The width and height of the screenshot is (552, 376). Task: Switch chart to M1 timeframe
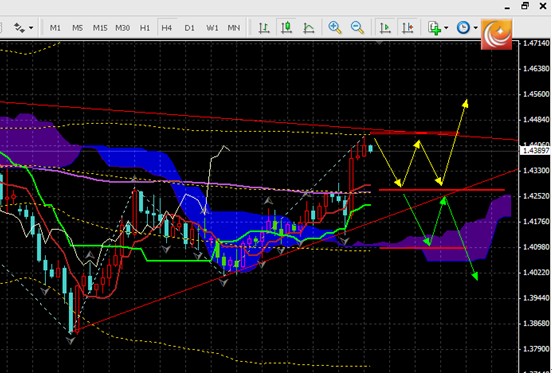(x=55, y=28)
